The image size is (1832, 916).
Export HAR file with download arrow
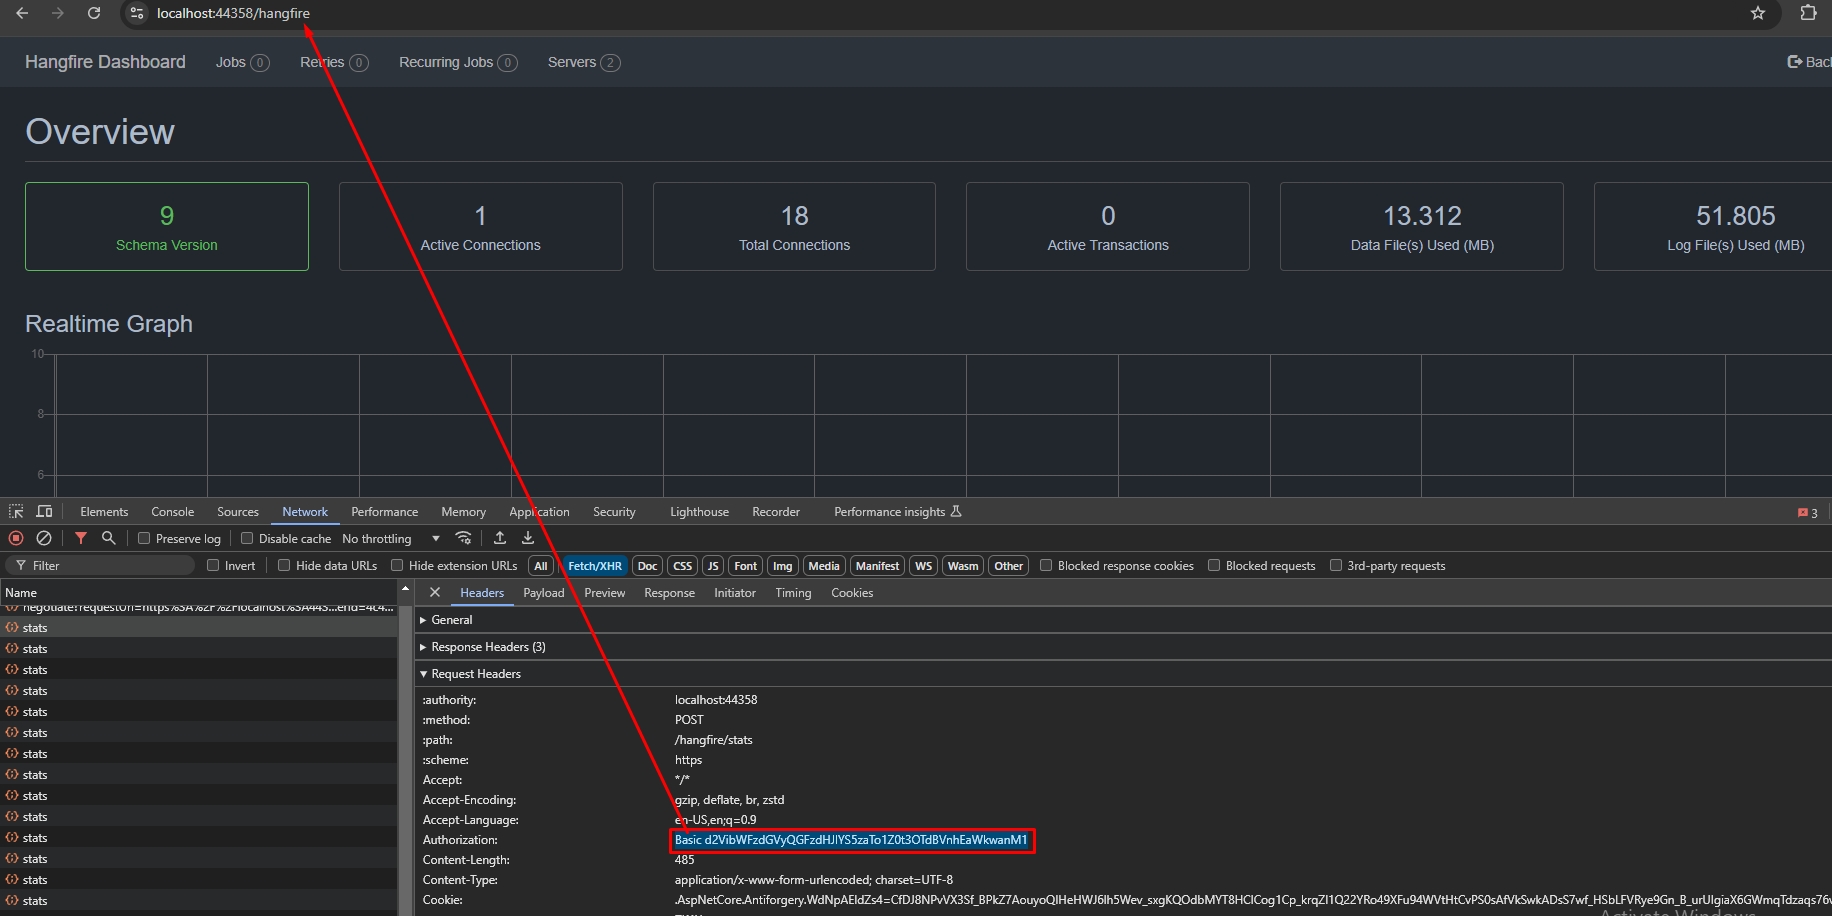pos(528,538)
